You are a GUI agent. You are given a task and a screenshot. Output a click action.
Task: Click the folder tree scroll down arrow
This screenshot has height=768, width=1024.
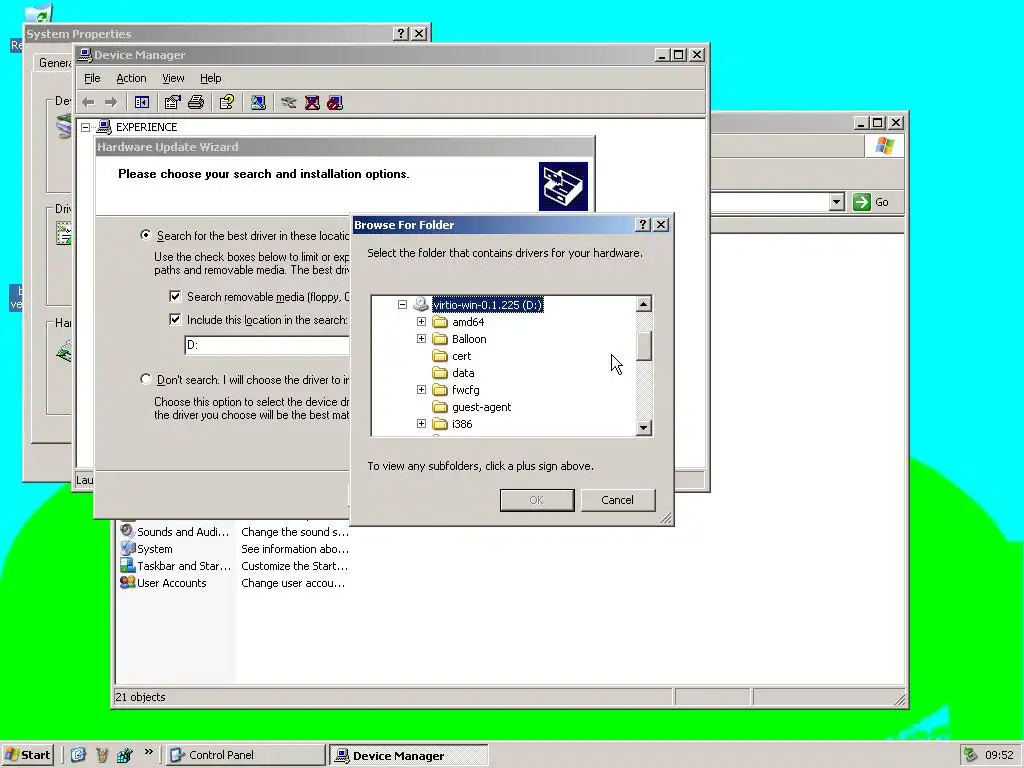[643, 428]
